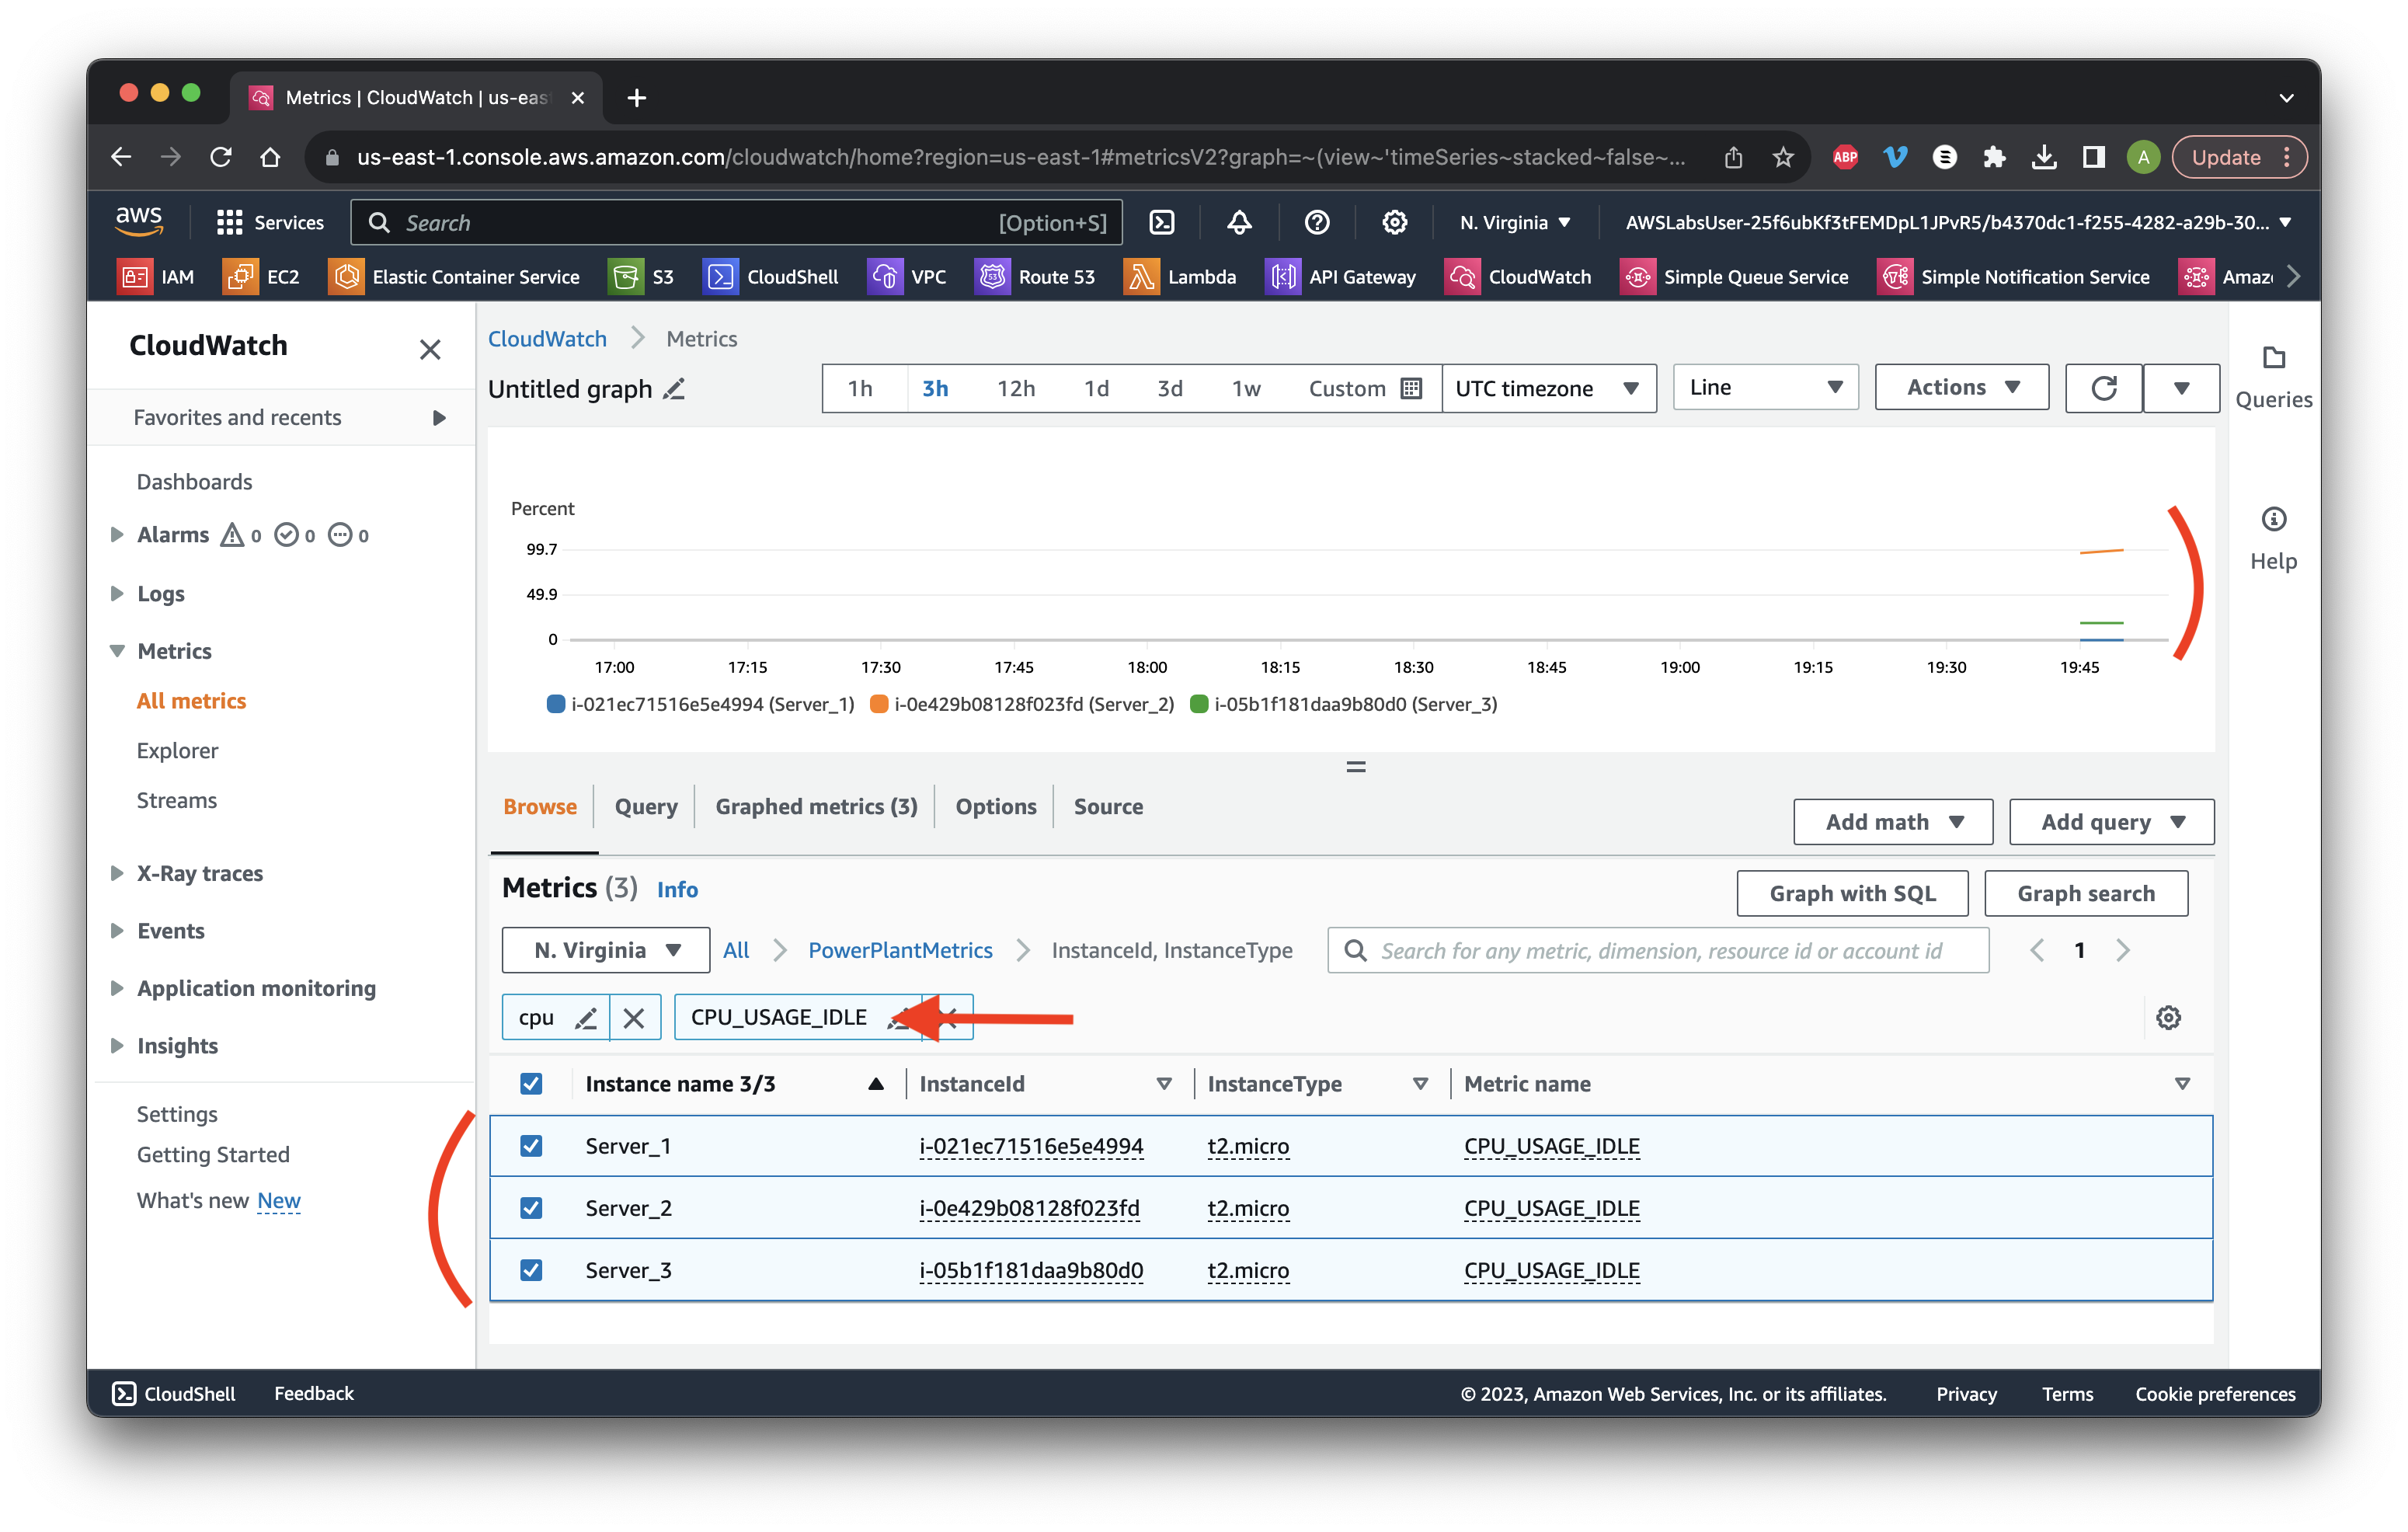Open the AWS support help icon
Viewport: 2408px width, 1532px height.
click(1317, 222)
